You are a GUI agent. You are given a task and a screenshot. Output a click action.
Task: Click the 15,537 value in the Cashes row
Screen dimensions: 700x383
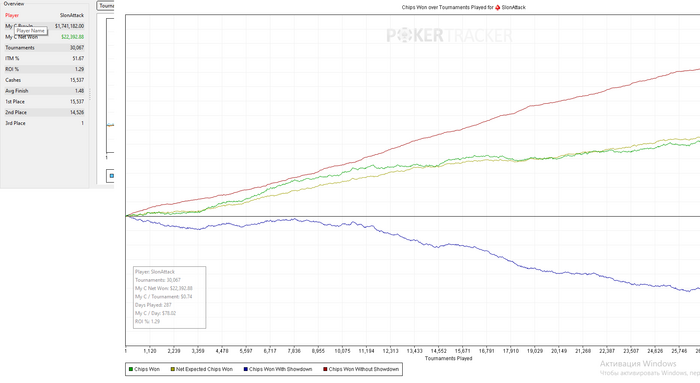pyautogui.click(x=77, y=80)
